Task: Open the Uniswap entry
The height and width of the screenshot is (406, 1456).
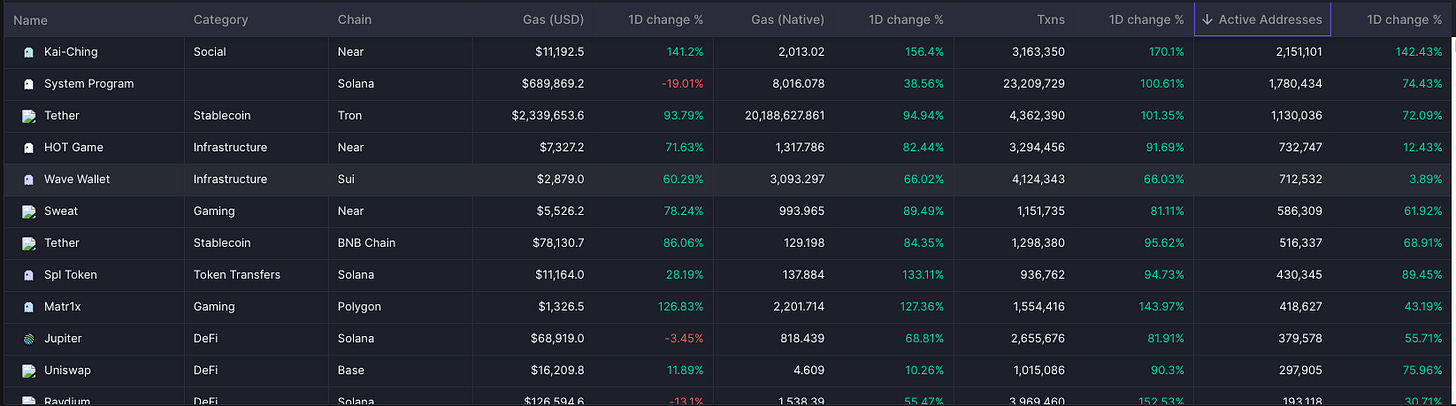Action: [67, 371]
